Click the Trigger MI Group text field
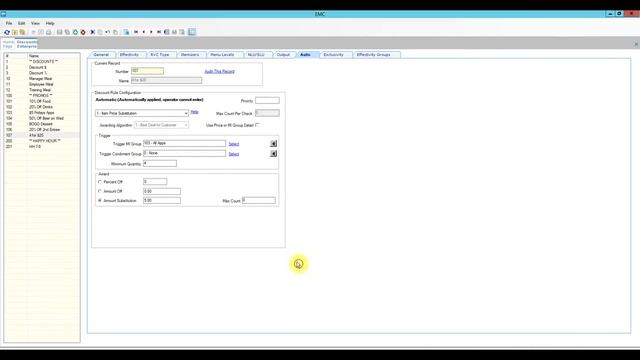The width and height of the screenshot is (640, 360). click(184, 143)
